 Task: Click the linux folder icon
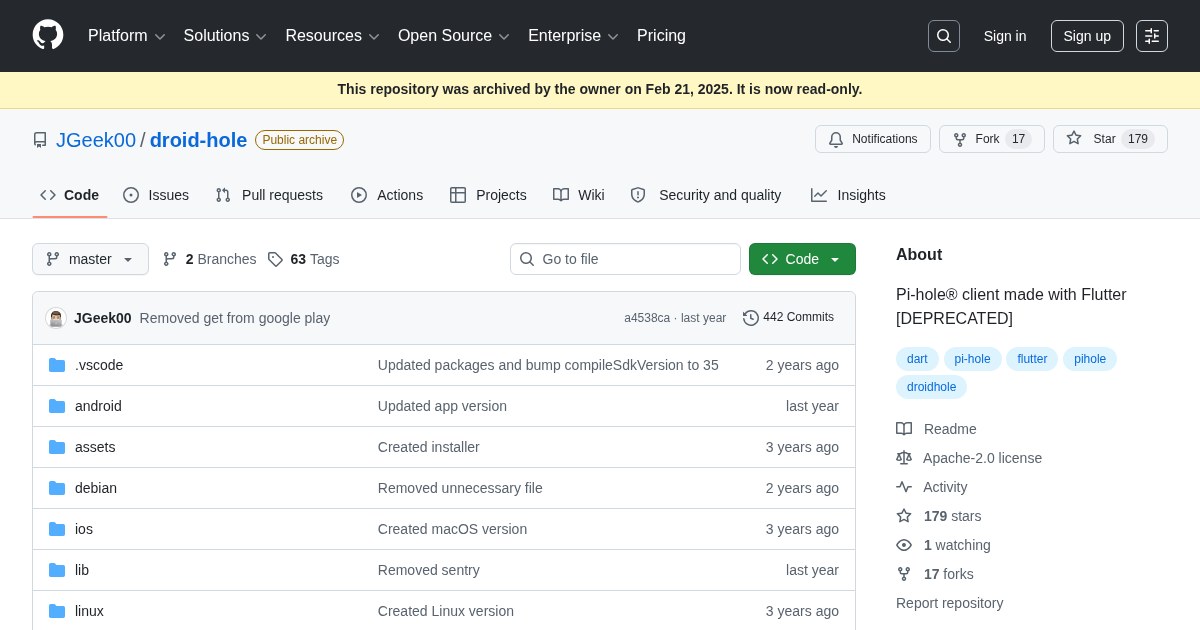coord(57,611)
